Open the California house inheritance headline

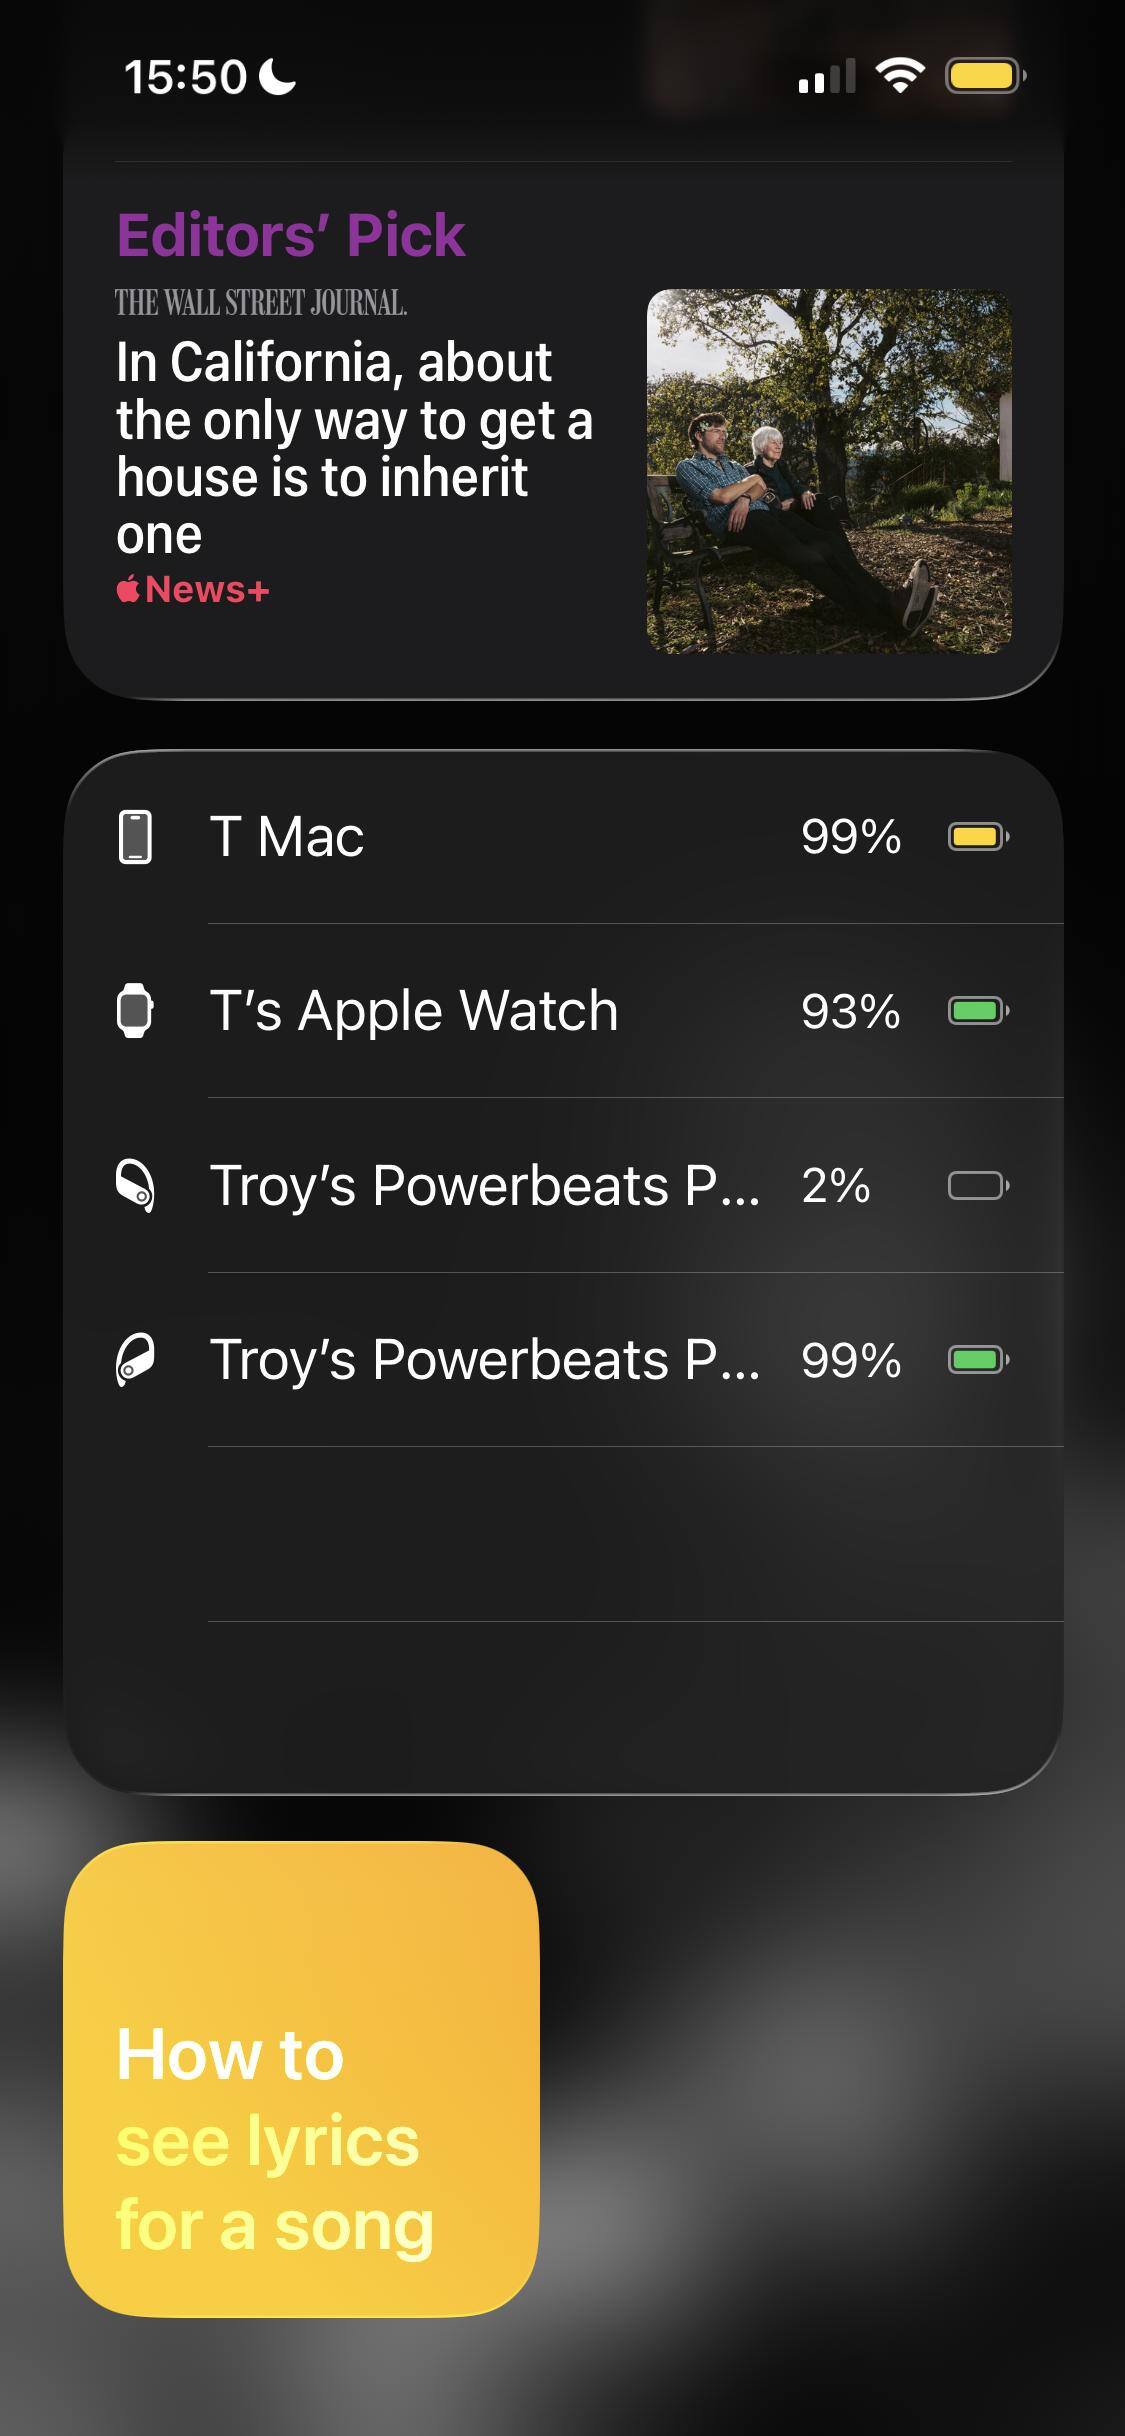pos(353,447)
